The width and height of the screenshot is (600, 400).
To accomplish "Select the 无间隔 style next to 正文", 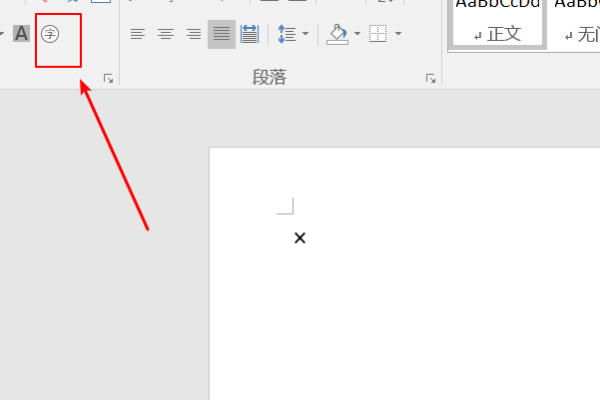I will coord(575,23).
